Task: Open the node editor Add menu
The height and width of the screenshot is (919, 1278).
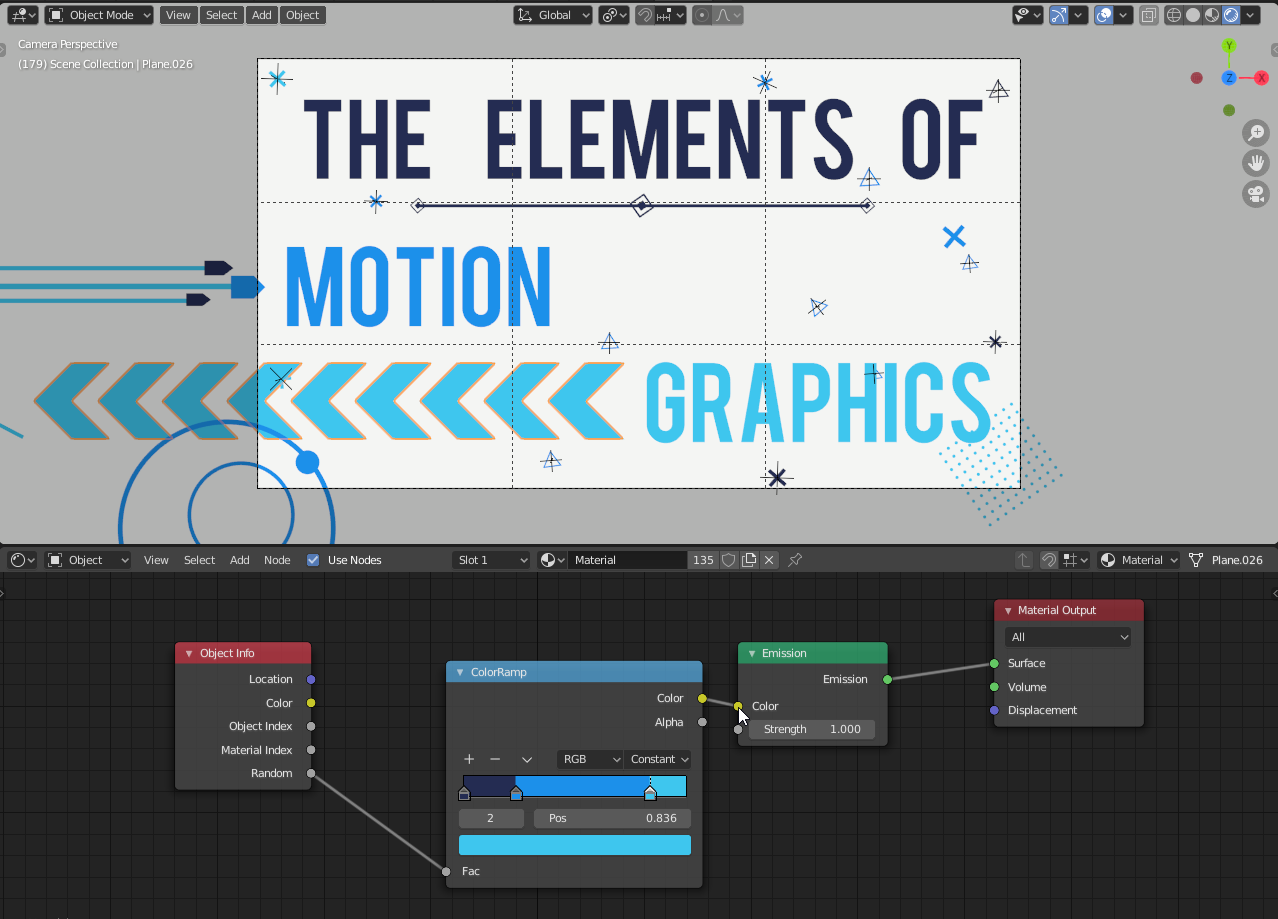Action: (240, 560)
